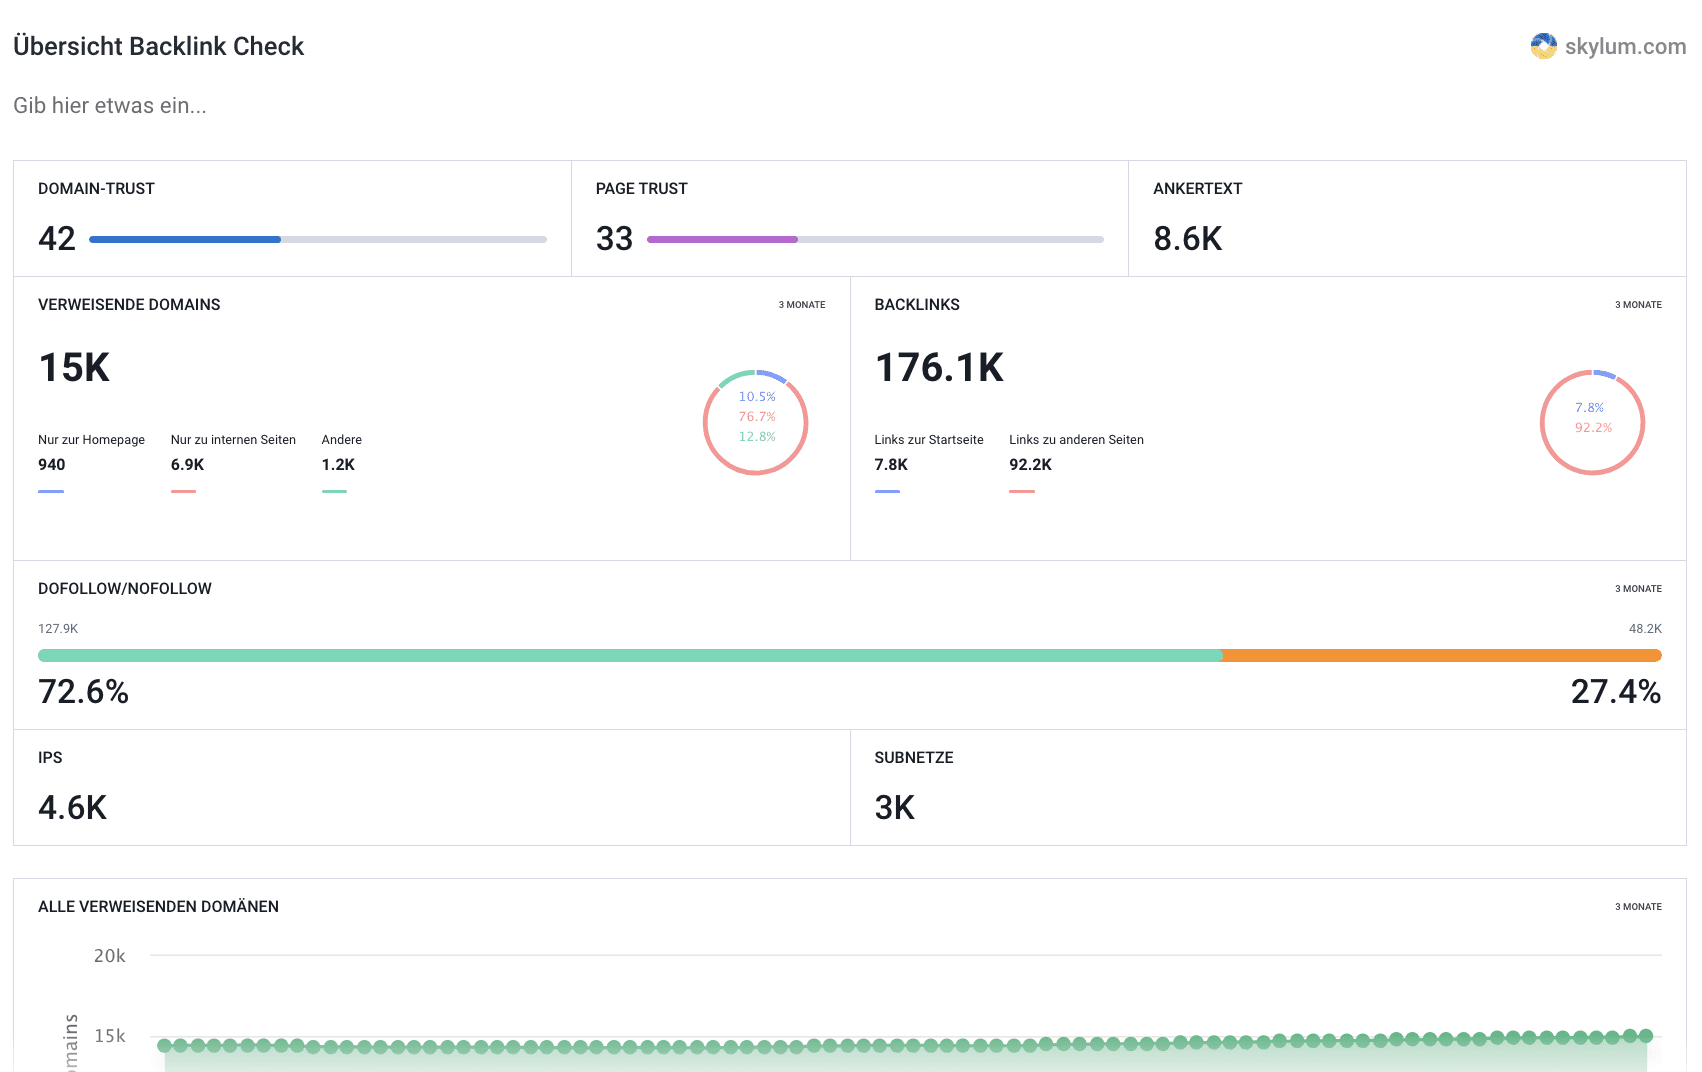Click the Dofollow/Nofollow heading
This screenshot has width=1702, height=1072.
(125, 589)
